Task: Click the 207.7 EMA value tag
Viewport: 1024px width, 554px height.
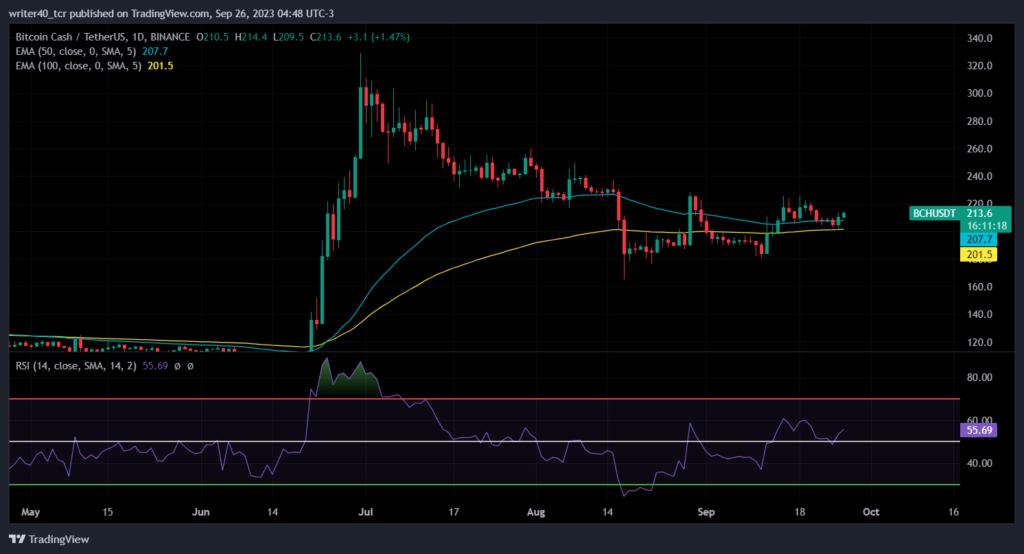Action: 978,240
